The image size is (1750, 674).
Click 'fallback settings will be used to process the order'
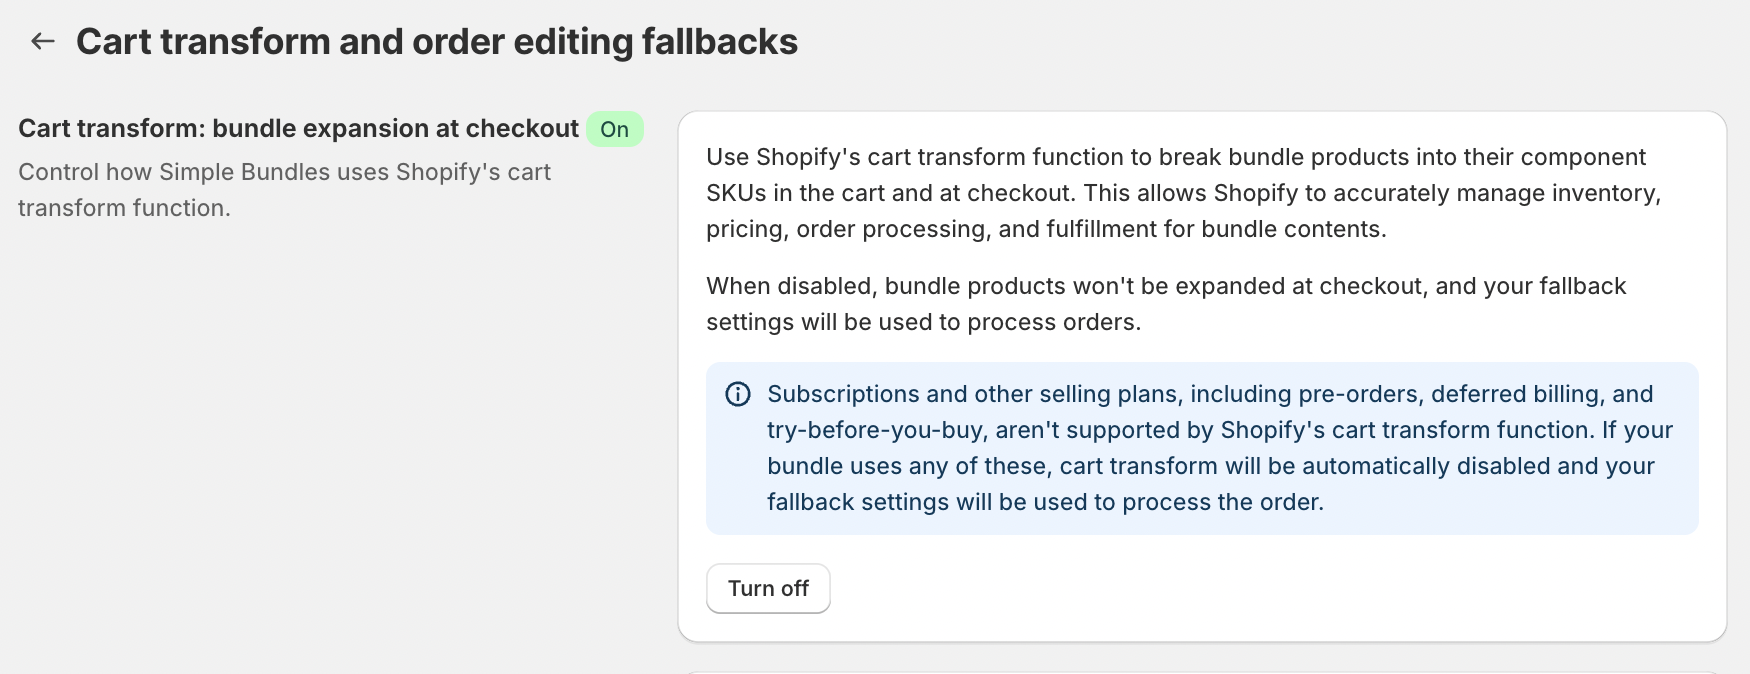(1045, 502)
